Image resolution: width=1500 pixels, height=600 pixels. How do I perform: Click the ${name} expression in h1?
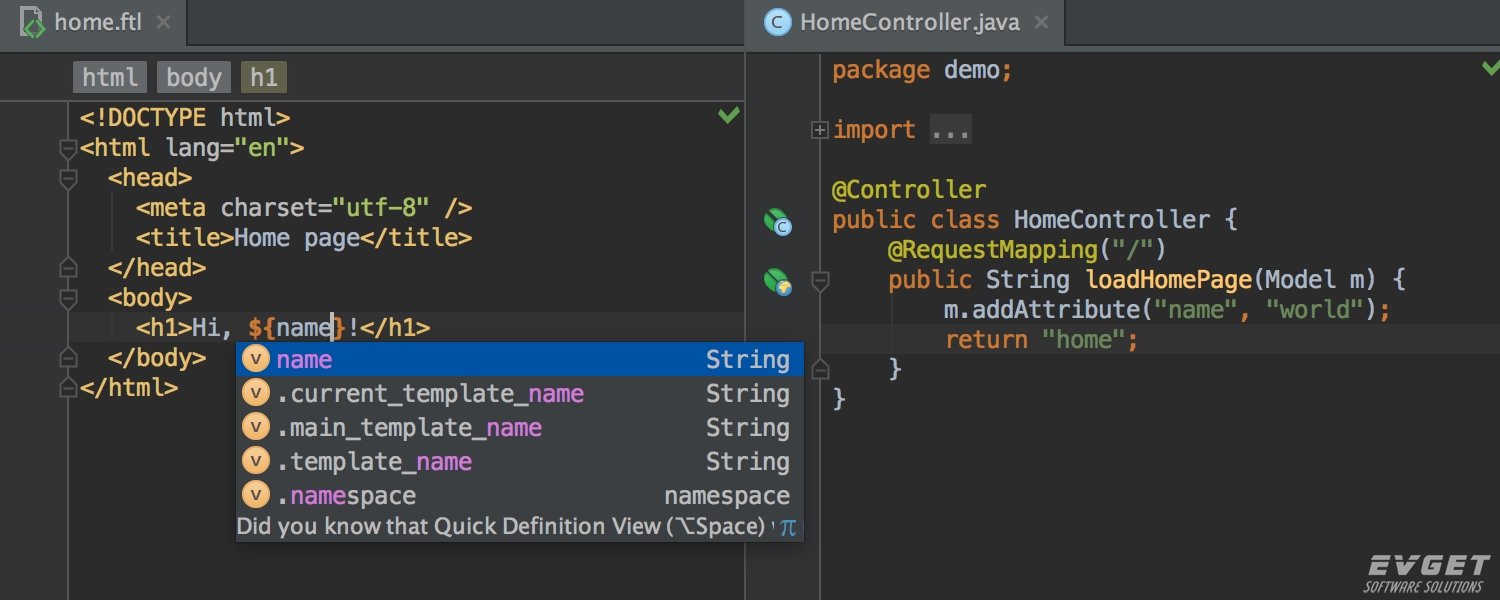[298, 328]
